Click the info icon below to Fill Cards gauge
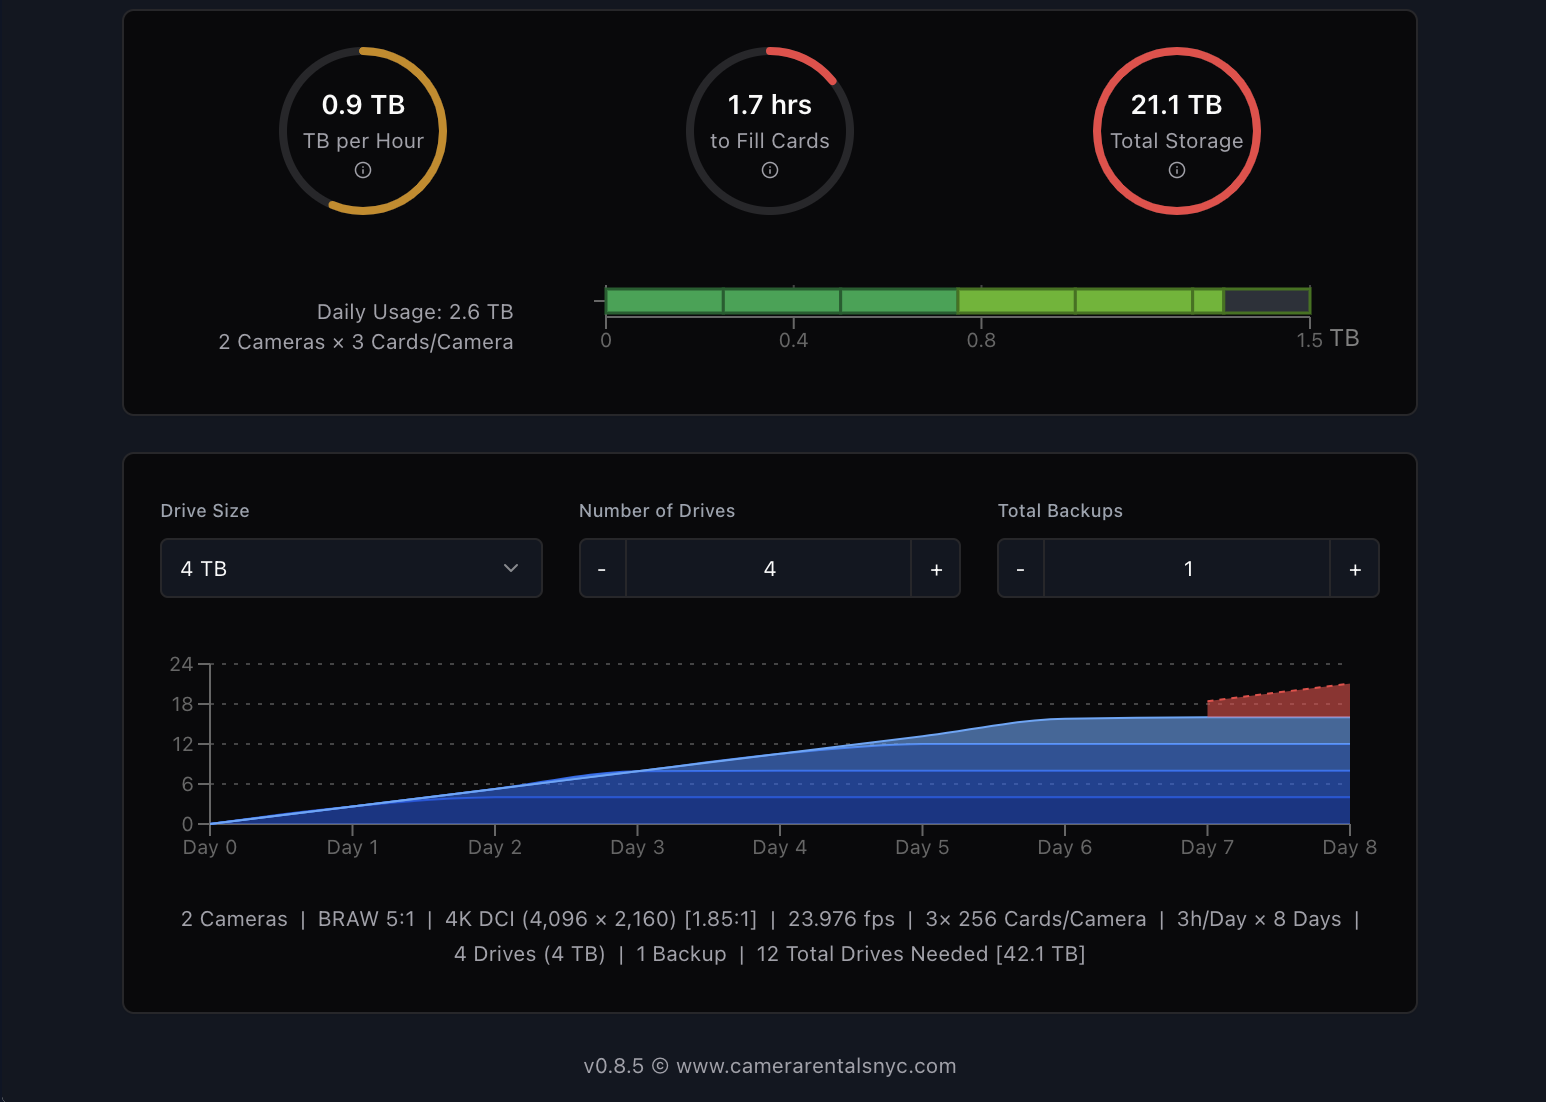 pyautogui.click(x=769, y=170)
